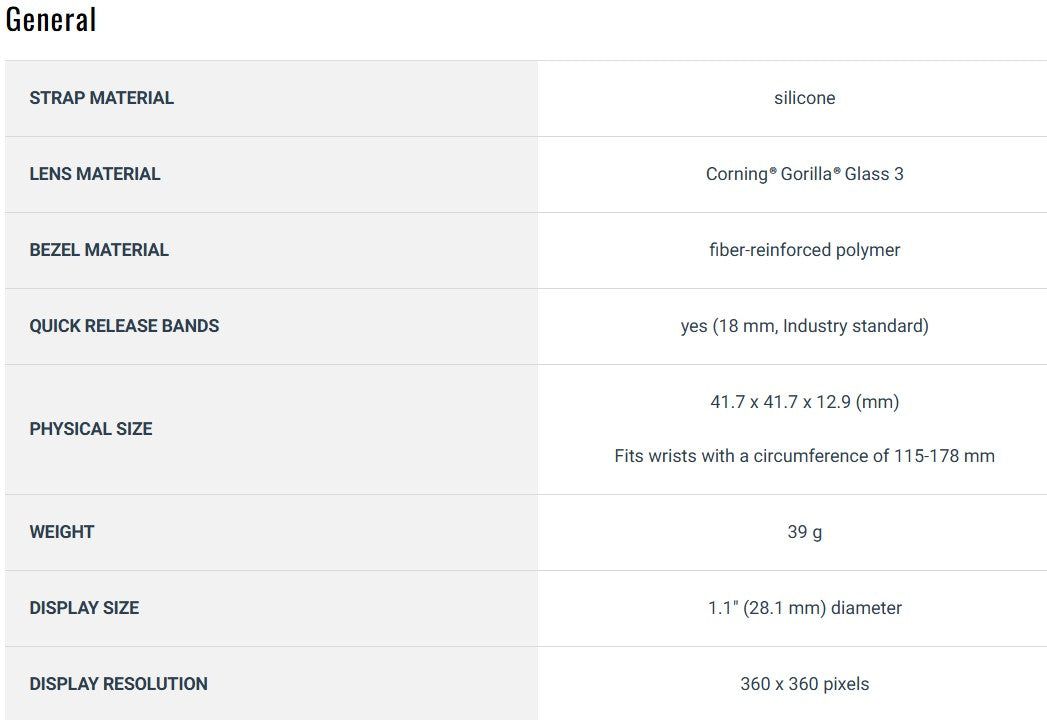Click the QUICK RELEASE BANDS label

124,326
